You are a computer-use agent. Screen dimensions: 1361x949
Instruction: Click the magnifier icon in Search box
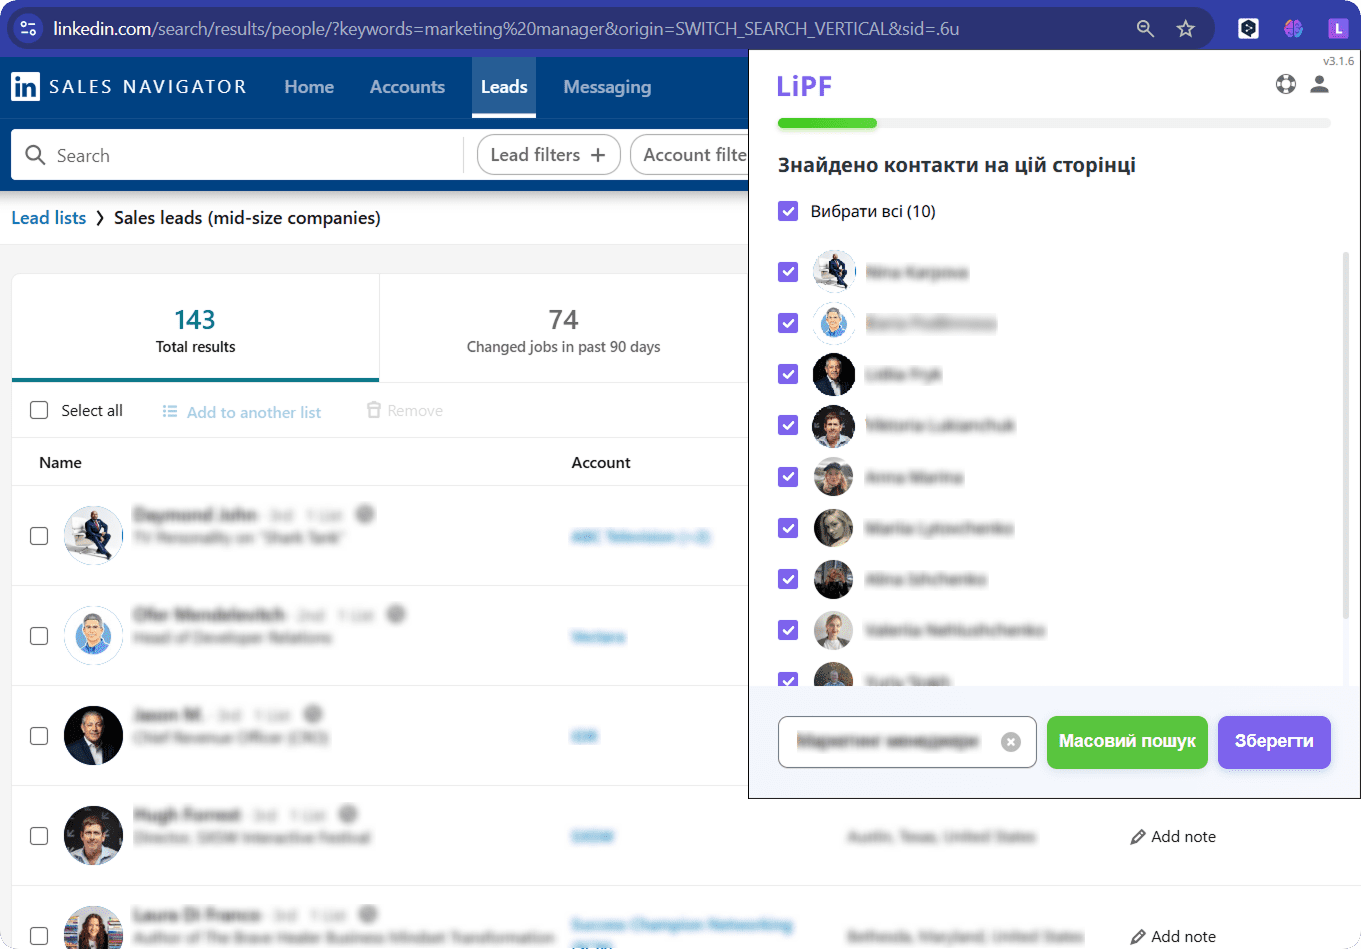point(35,155)
